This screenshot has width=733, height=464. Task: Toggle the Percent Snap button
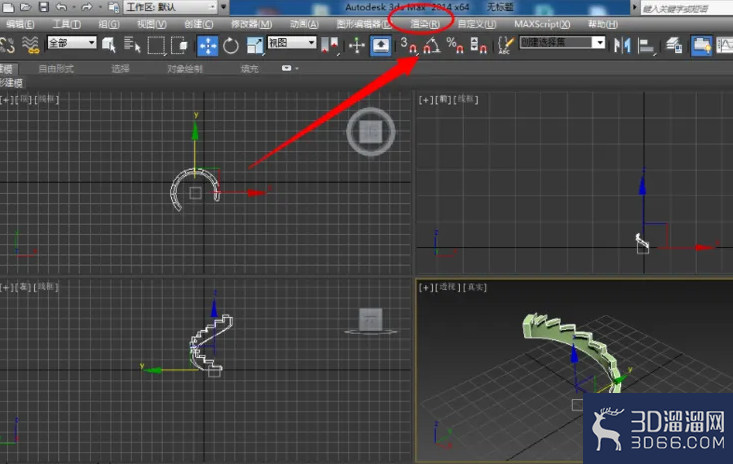(455, 45)
